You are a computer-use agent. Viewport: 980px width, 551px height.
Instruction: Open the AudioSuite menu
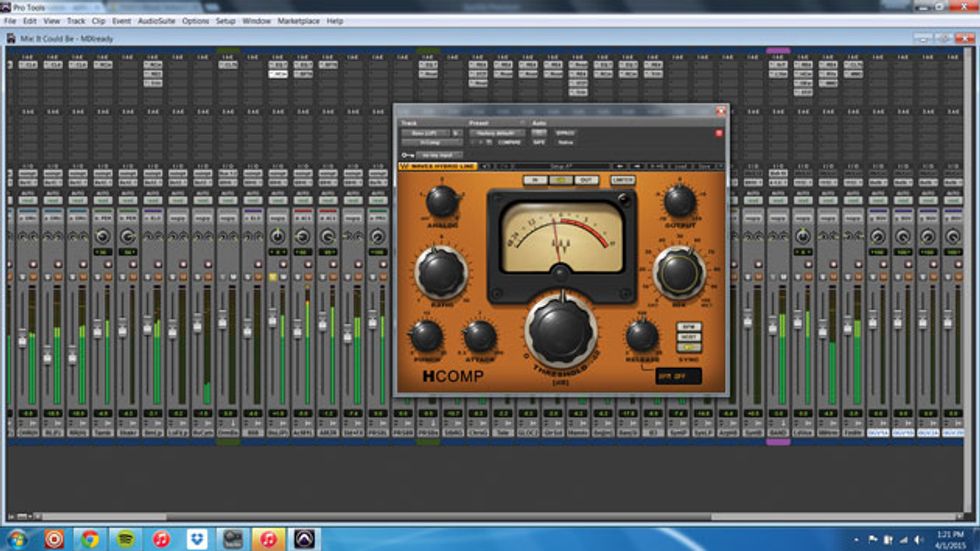point(156,21)
